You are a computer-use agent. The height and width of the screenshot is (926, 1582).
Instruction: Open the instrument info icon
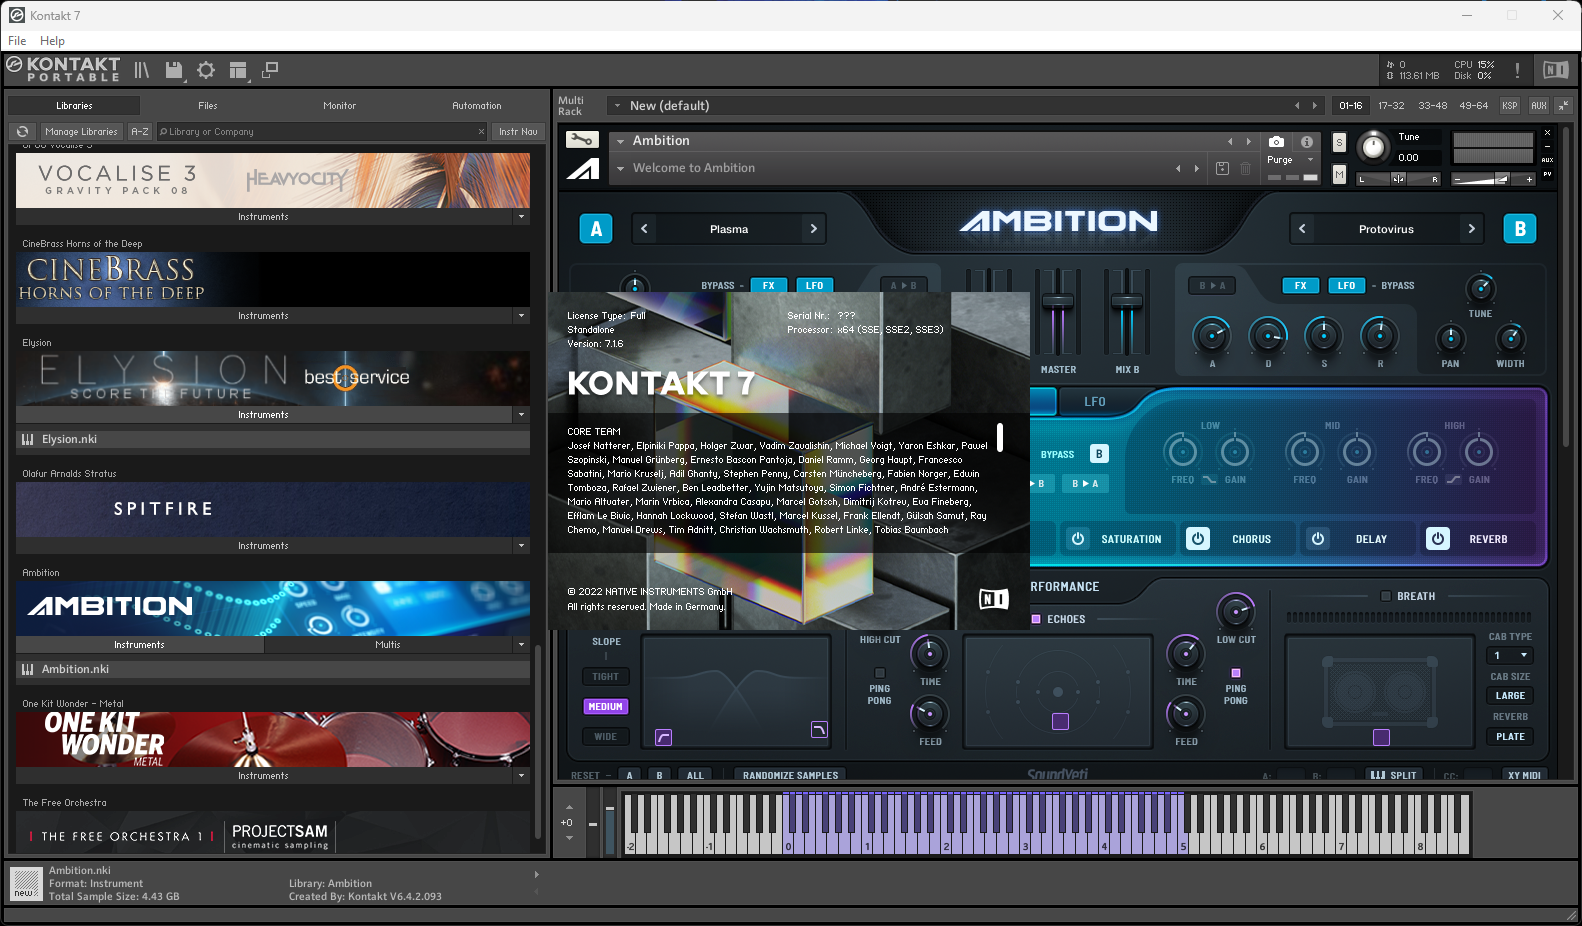coord(1306,142)
